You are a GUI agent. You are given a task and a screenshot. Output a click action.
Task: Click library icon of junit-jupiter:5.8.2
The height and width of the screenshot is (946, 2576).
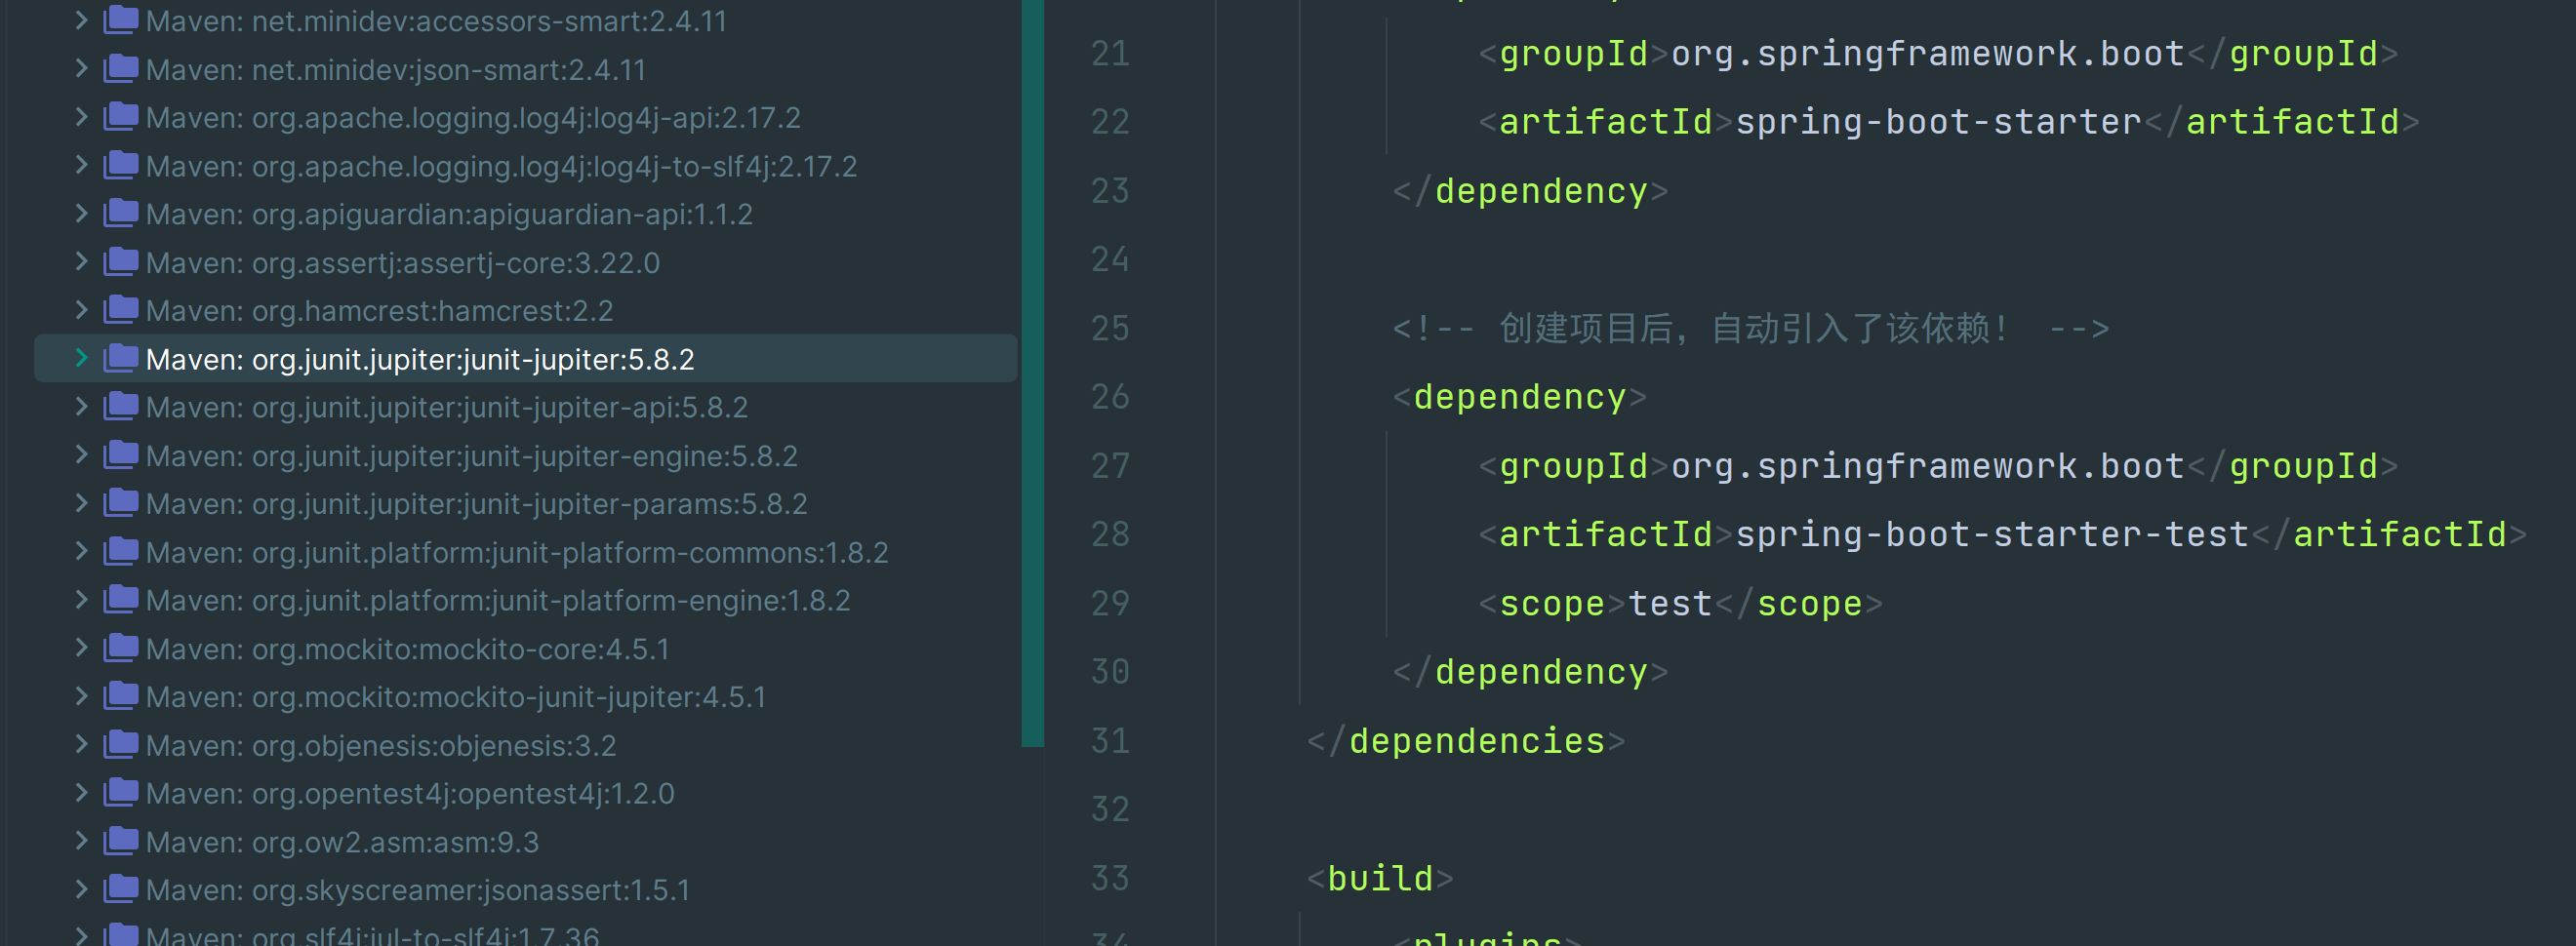coord(121,357)
